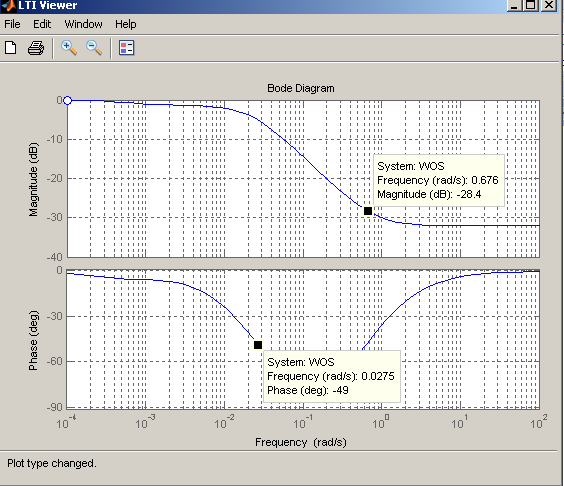The height and width of the screenshot is (486, 564).
Task: Click the Frequency (rad/s) axis label
Action: click(301, 442)
